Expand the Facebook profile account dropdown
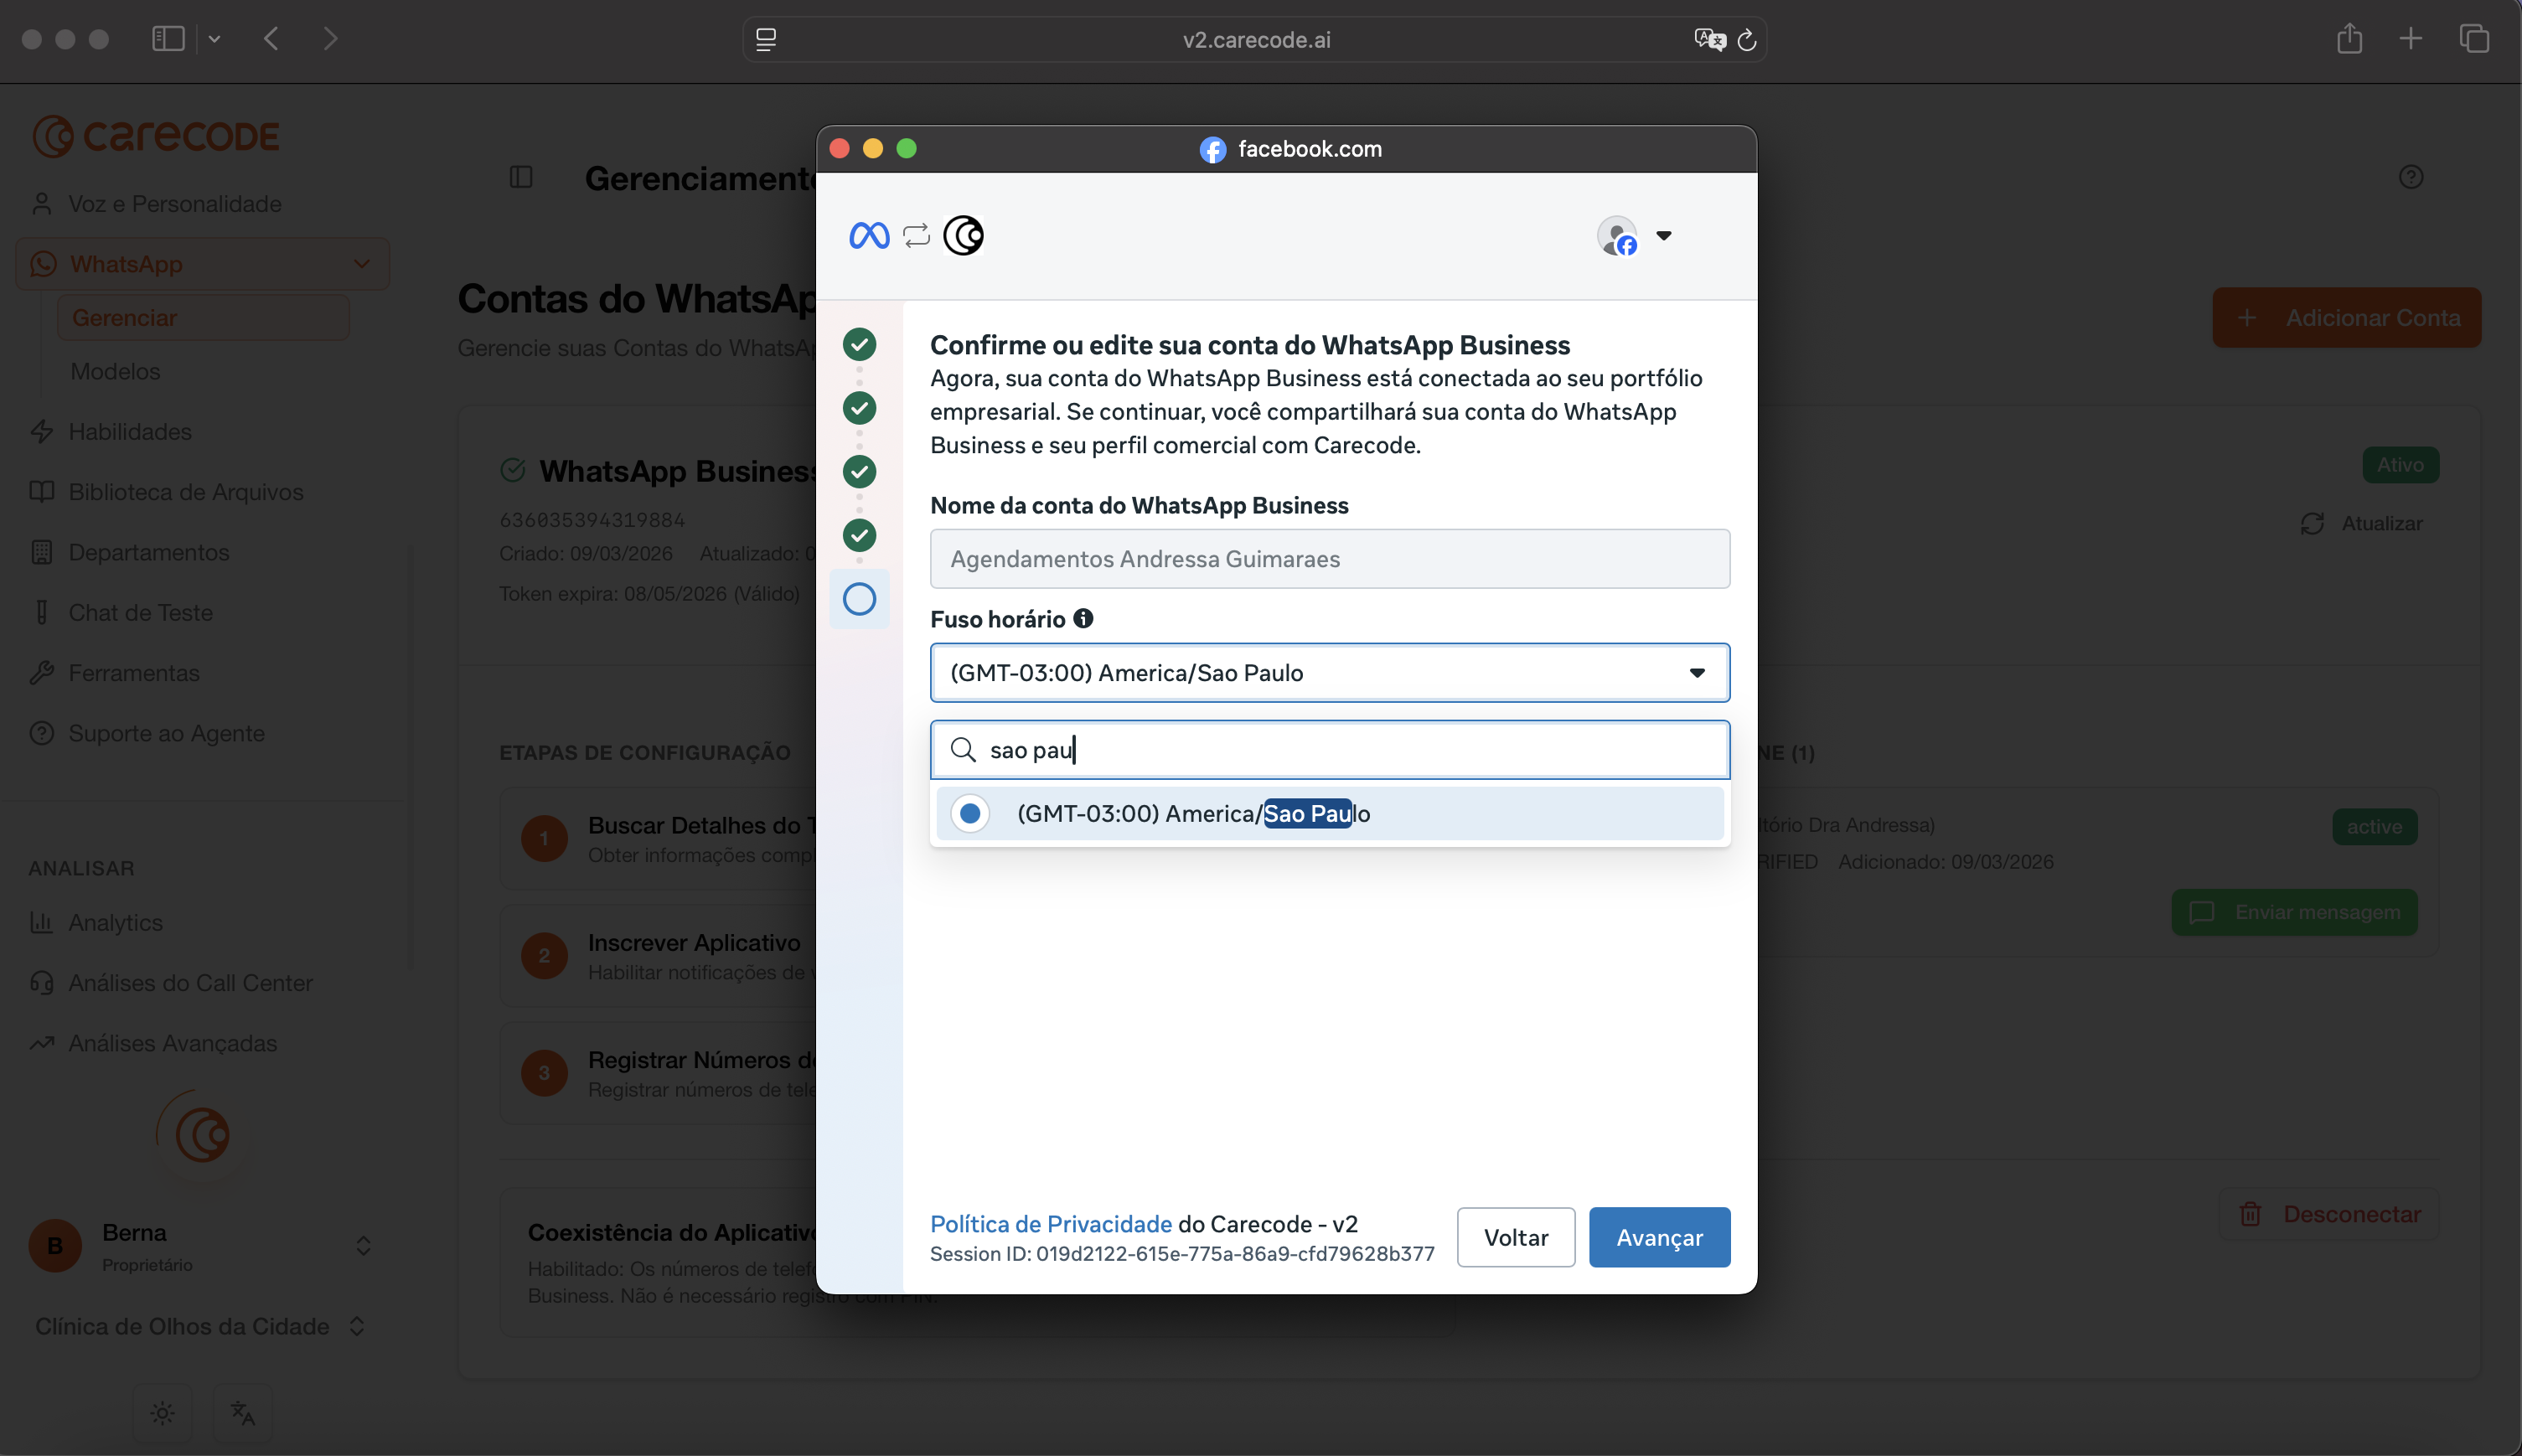 (x=1663, y=236)
